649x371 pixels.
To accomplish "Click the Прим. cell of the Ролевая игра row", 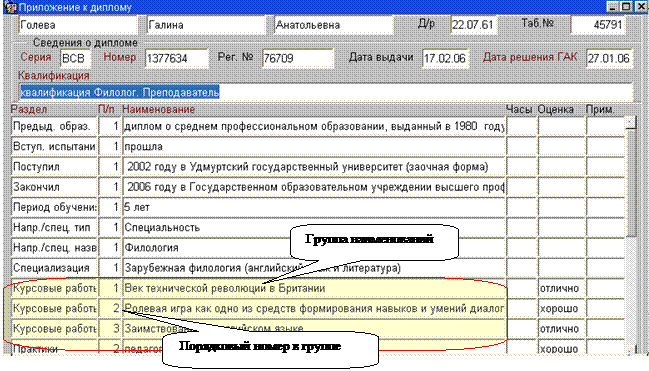I will [x=605, y=309].
